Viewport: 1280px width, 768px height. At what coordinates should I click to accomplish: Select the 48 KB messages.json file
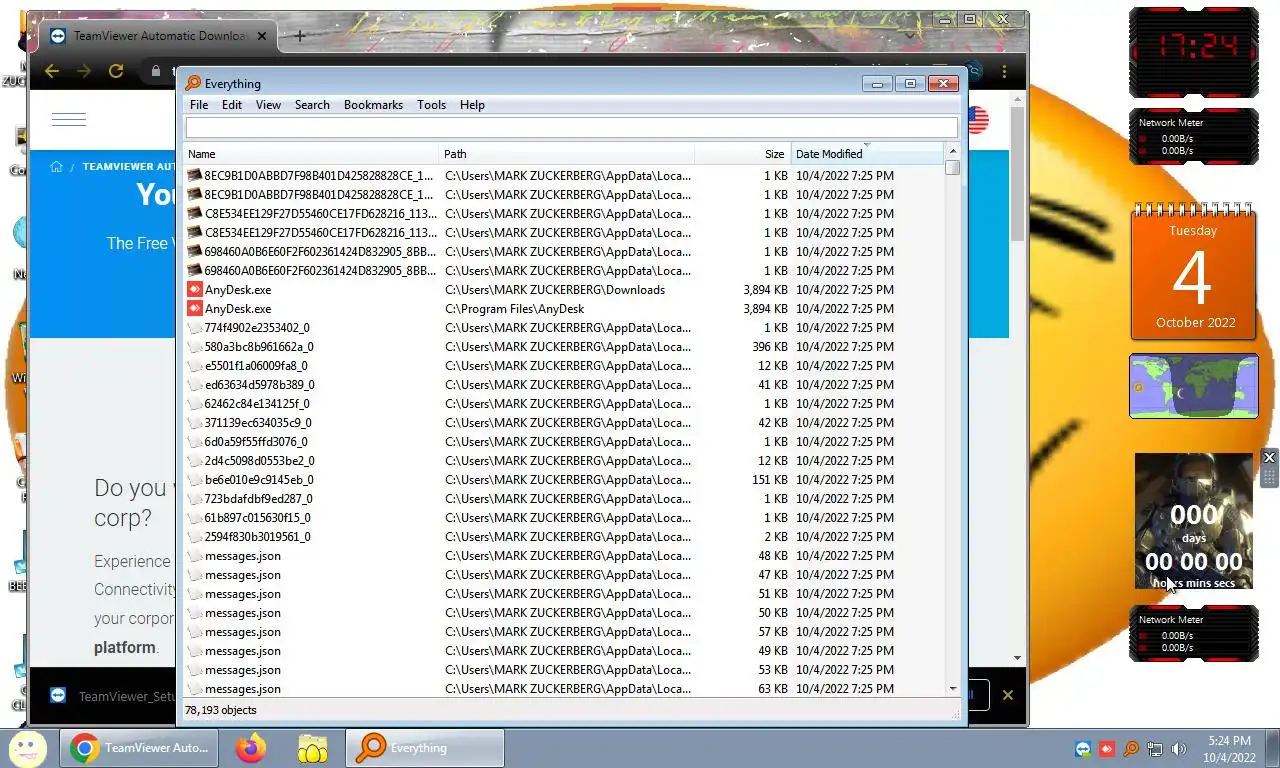pos(242,556)
